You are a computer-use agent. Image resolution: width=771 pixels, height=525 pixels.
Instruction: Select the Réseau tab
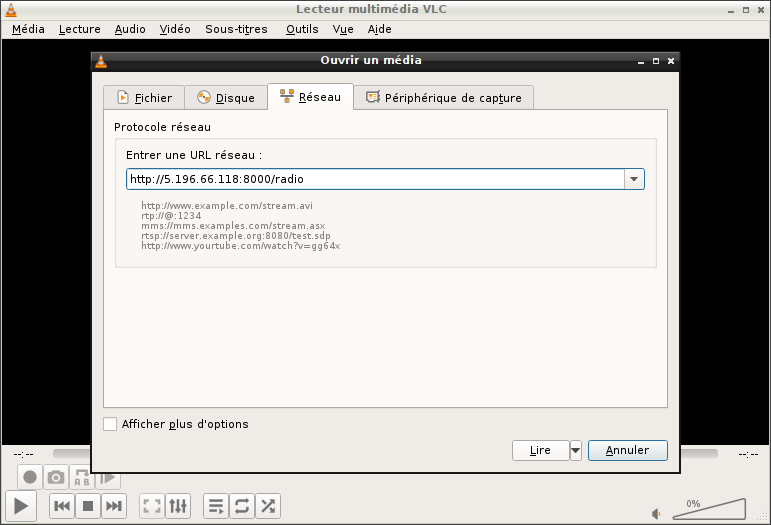[310, 97]
